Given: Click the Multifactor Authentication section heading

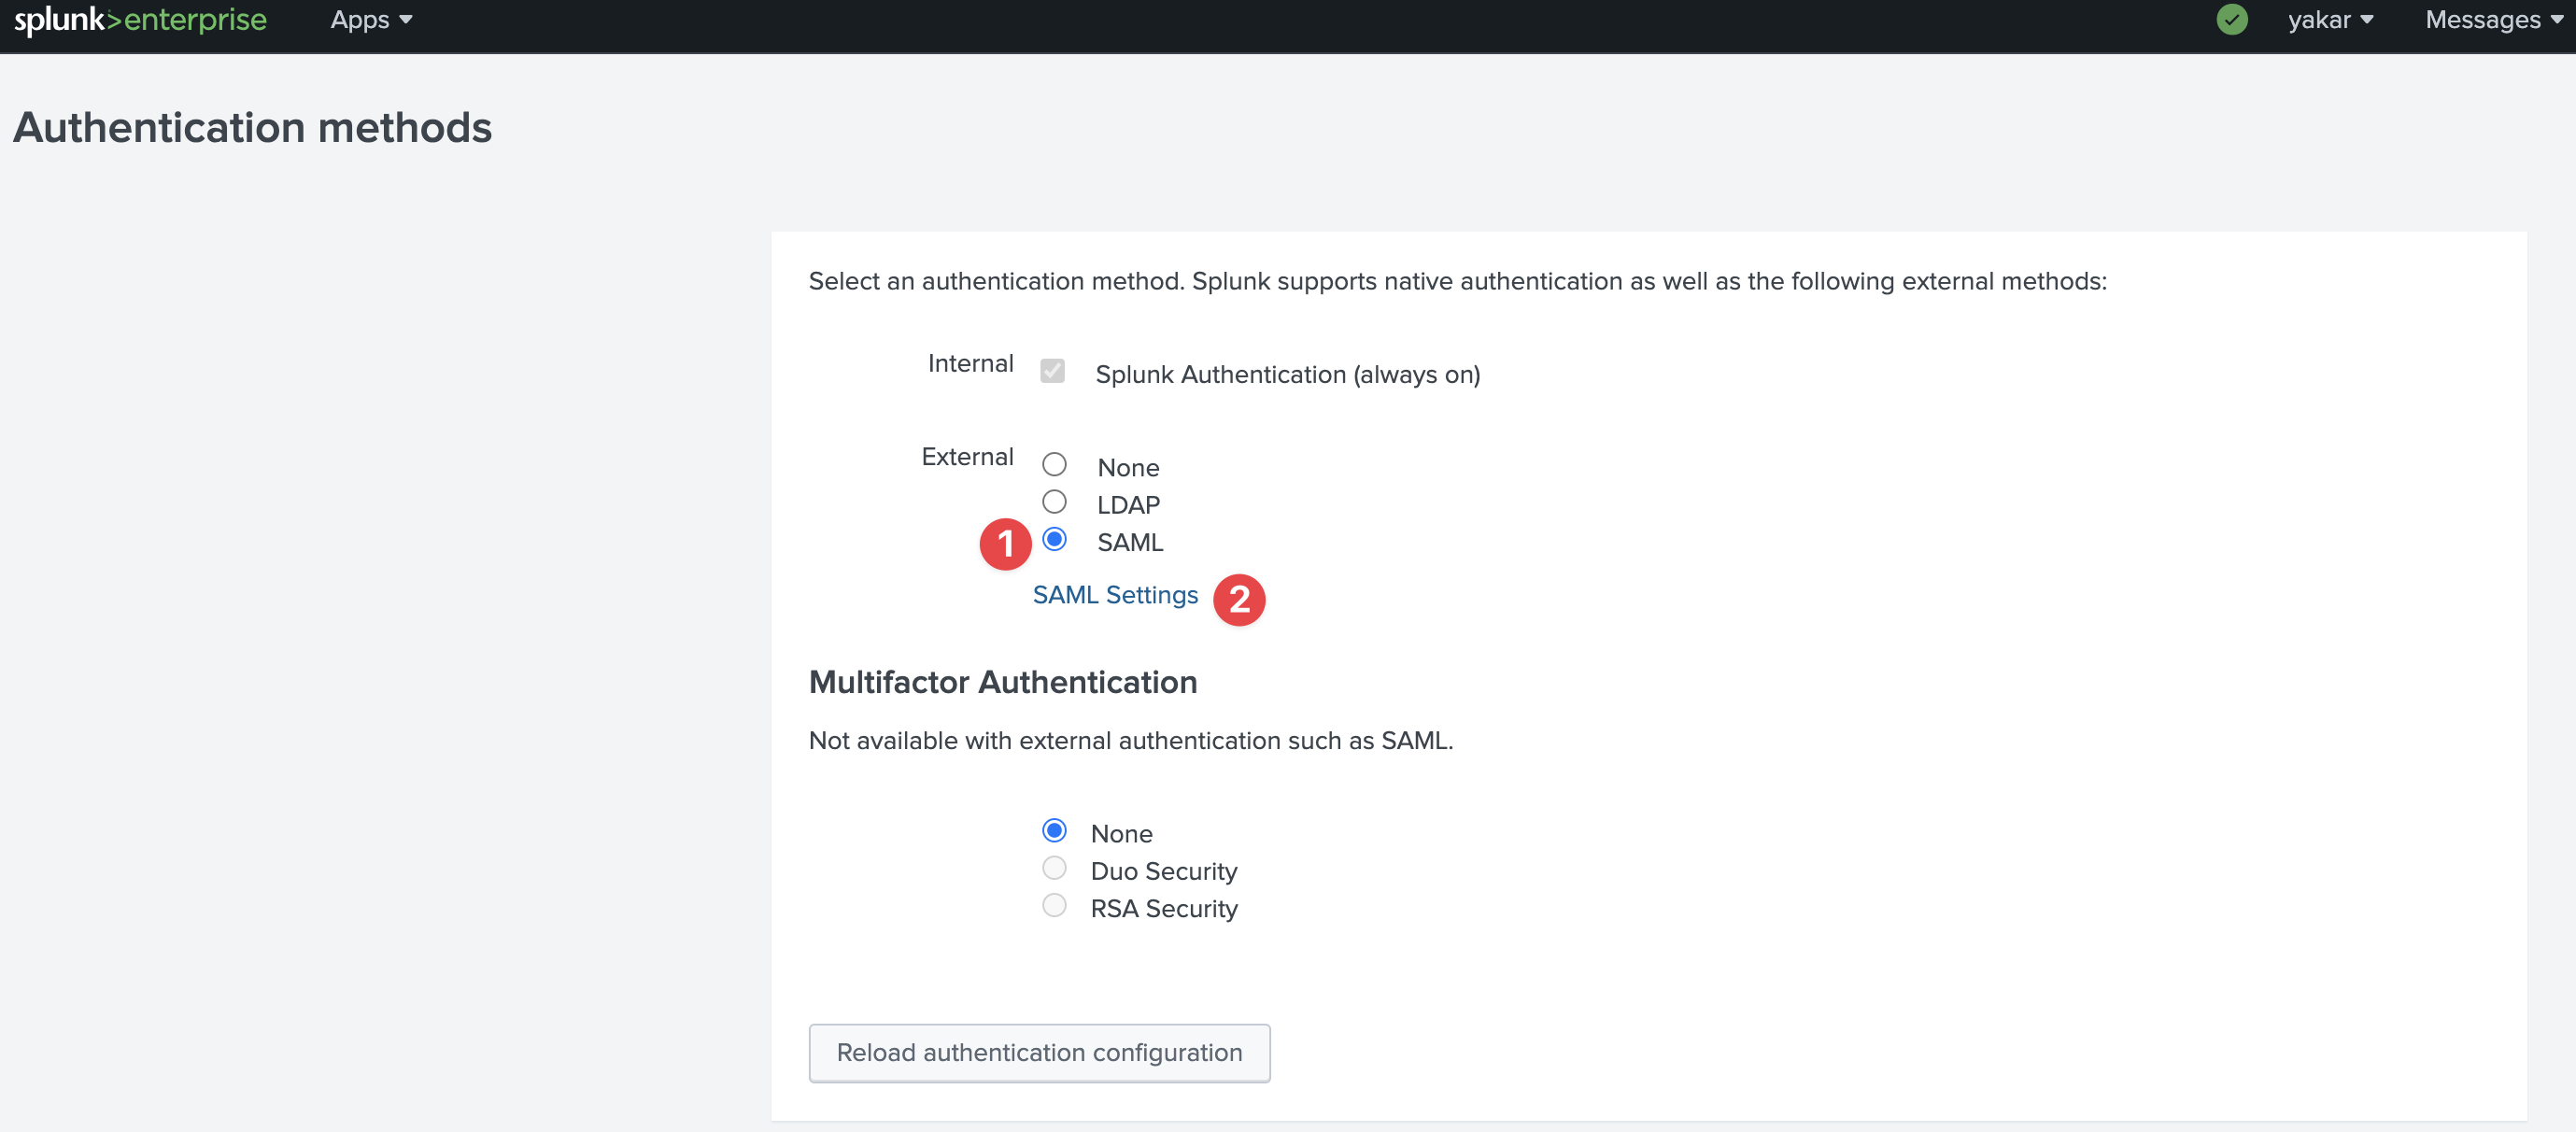Looking at the screenshot, I should click(1003, 682).
